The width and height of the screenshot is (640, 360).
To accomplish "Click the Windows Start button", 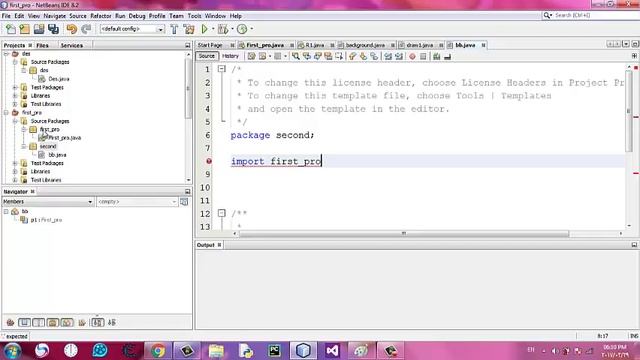I will click(11, 351).
